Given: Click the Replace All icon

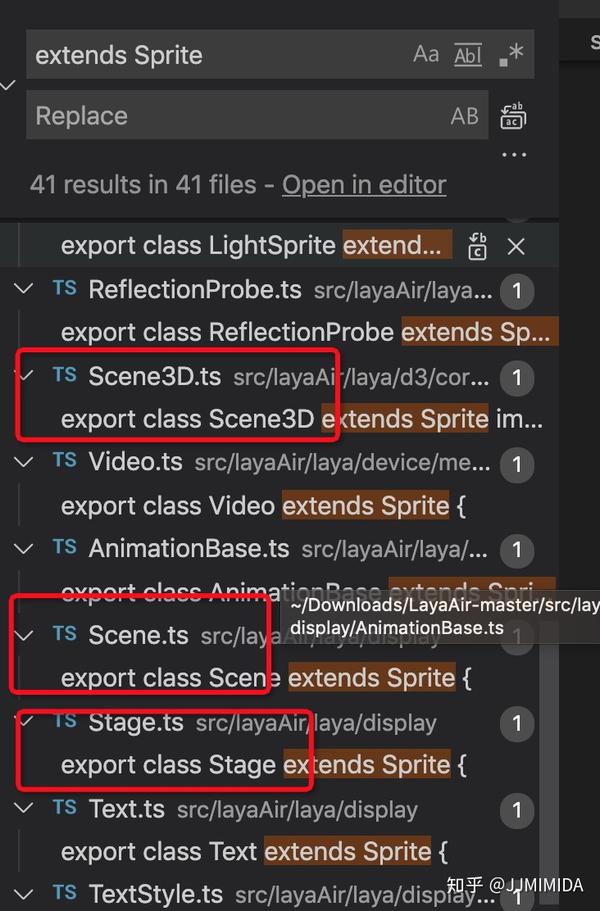Looking at the screenshot, I should coord(514,116).
